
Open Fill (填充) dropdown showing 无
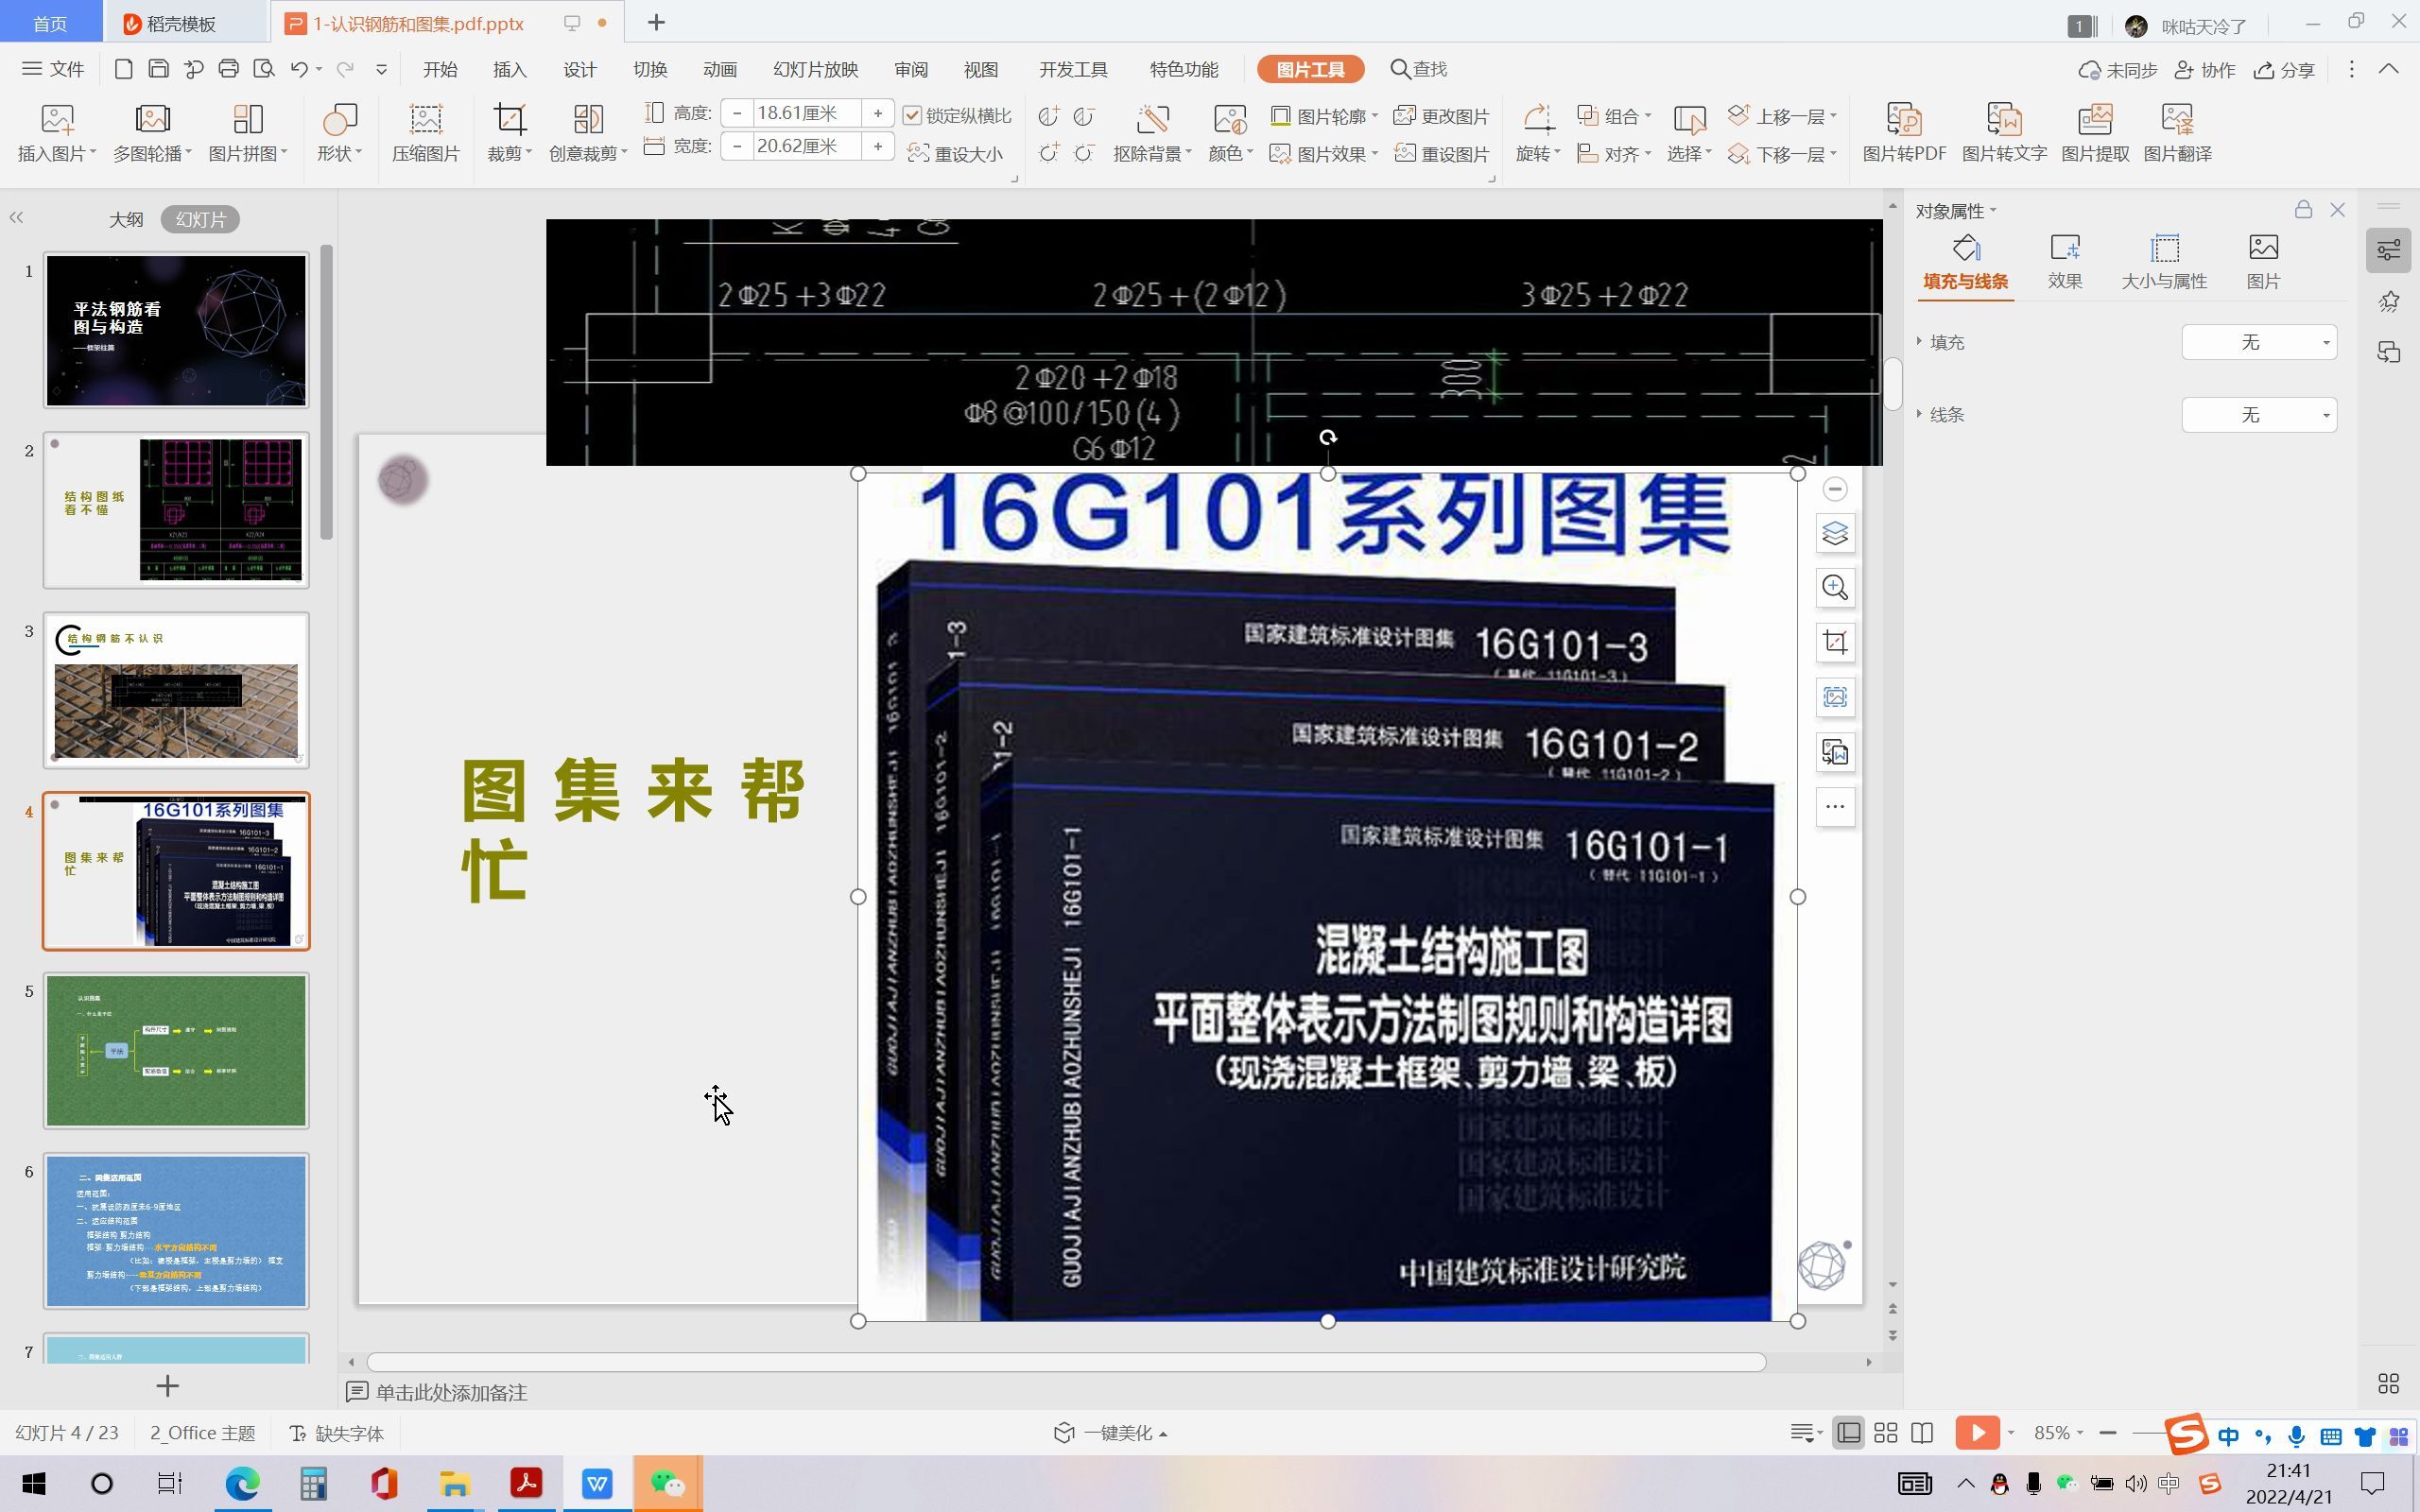(x=2258, y=343)
